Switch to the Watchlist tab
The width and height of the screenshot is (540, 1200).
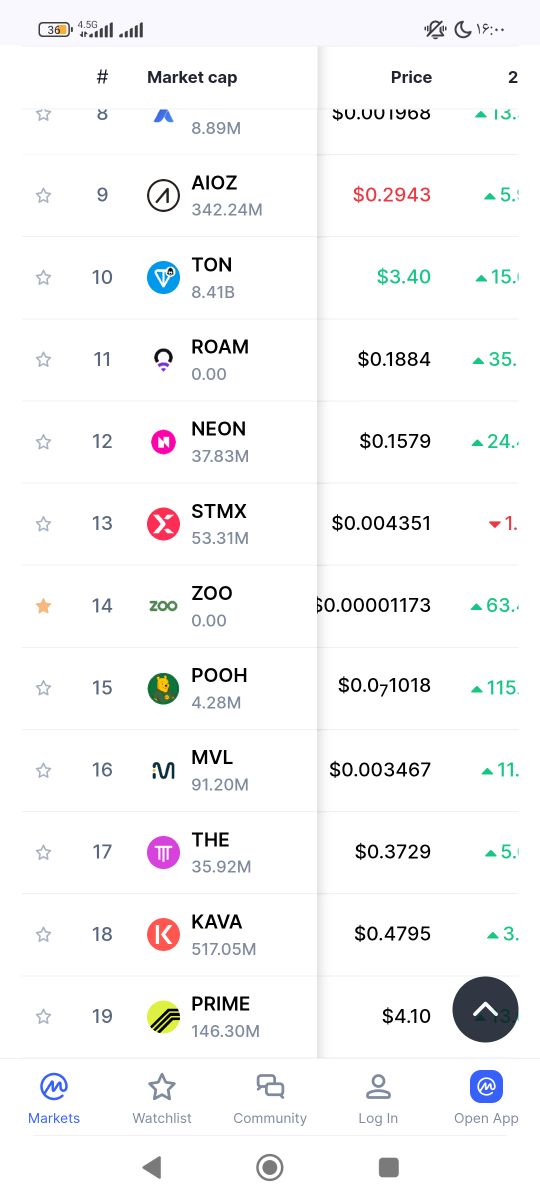162,1099
